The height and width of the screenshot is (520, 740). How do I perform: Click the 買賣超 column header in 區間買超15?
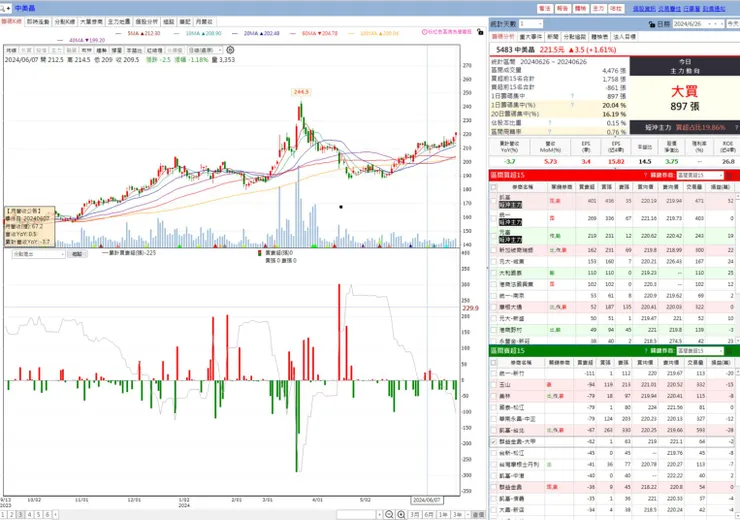tap(587, 187)
